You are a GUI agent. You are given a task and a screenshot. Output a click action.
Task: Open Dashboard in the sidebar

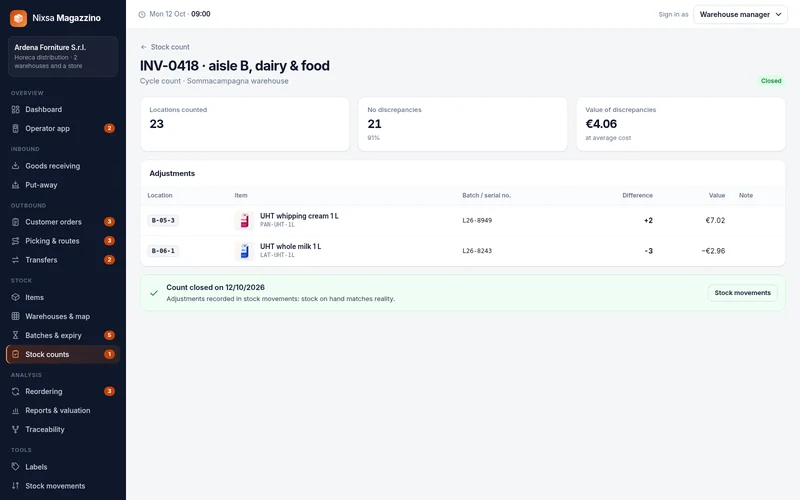tap(63, 110)
